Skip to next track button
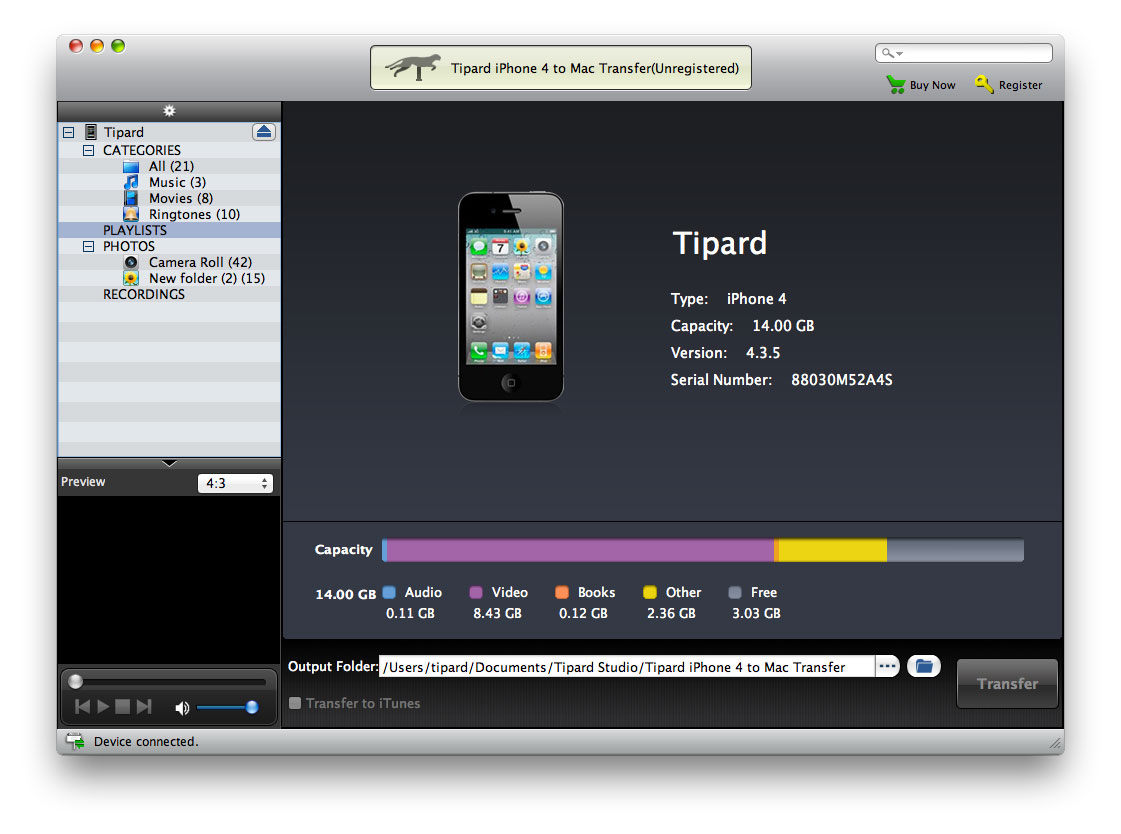1121x834 pixels. tap(144, 707)
